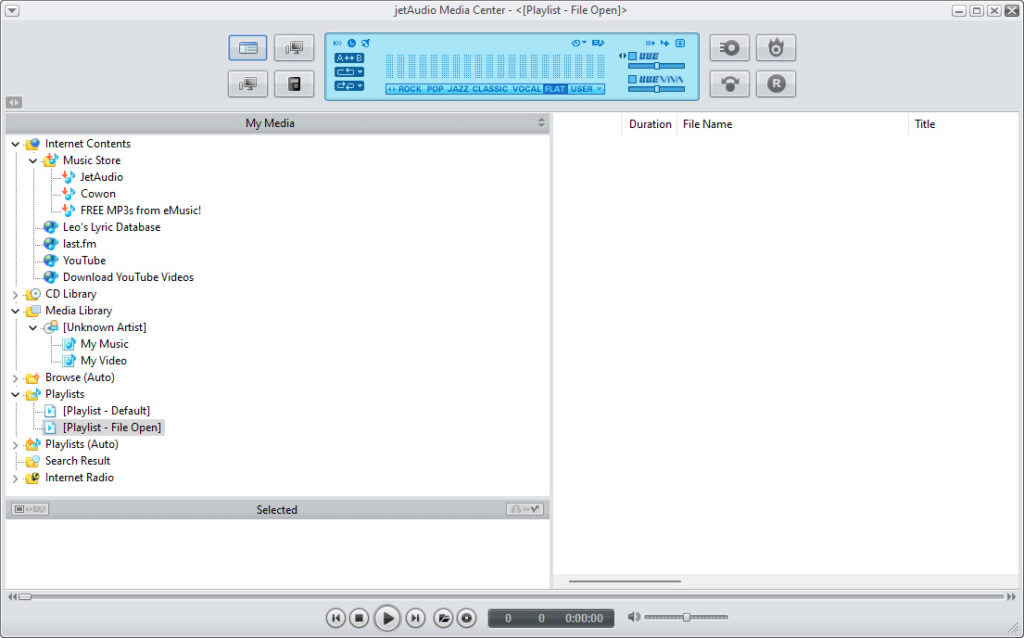
Task: Click the File Name column header
Action: pos(792,124)
